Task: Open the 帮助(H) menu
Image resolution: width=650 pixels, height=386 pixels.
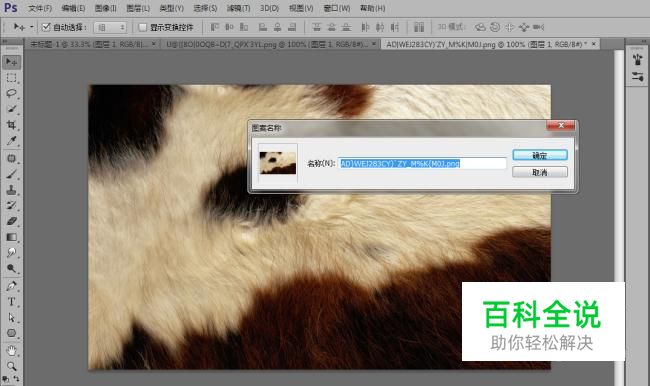Action: (x=373, y=8)
